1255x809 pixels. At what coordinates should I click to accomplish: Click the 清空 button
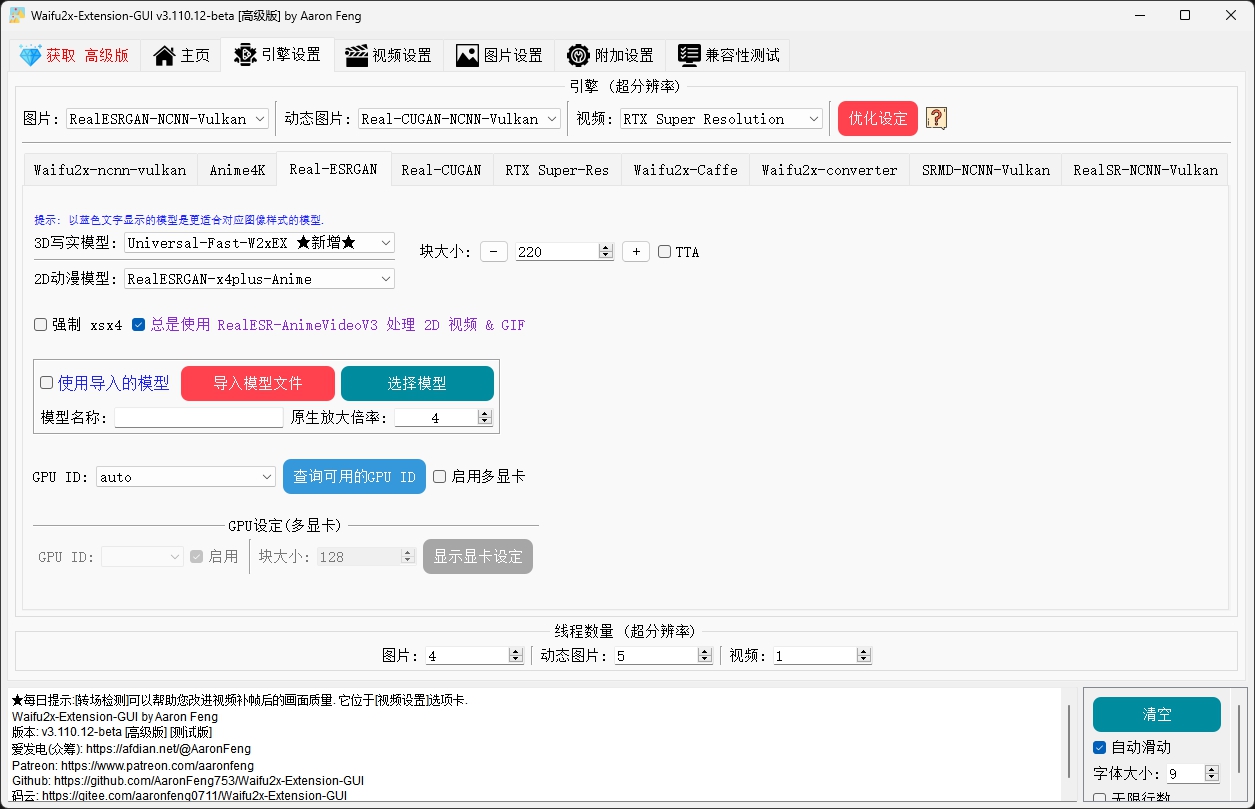[1157, 715]
